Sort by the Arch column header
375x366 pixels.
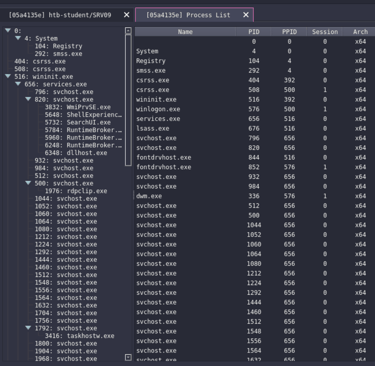click(x=360, y=32)
